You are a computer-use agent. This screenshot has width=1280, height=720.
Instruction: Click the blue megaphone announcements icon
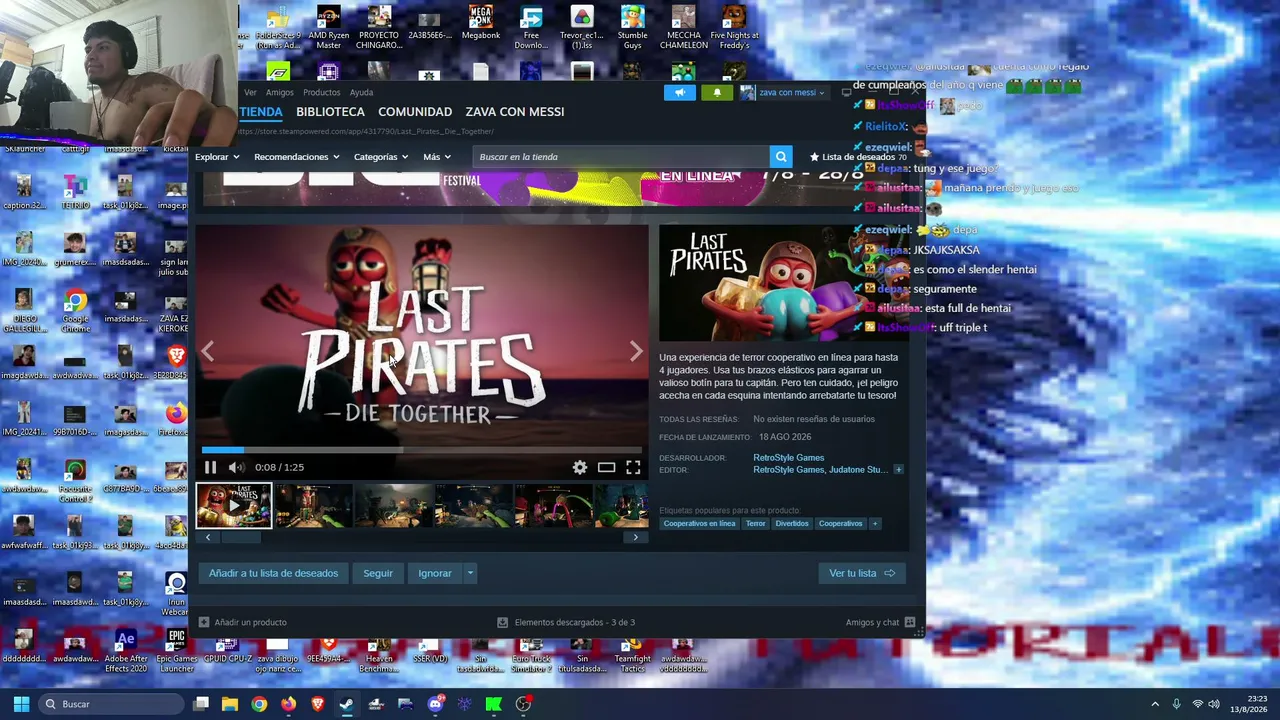click(x=680, y=92)
